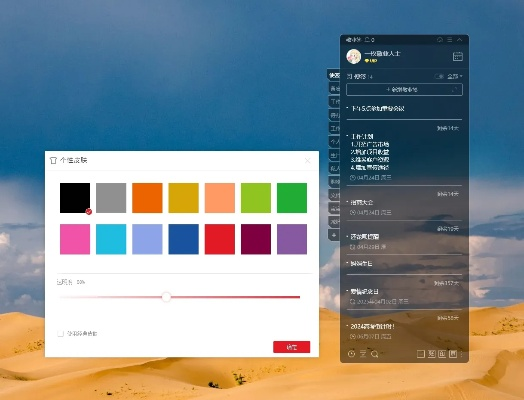The height and width of the screenshot is (400, 524).
Task: Click the blank square view icon at bottom
Action: click(421, 354)
